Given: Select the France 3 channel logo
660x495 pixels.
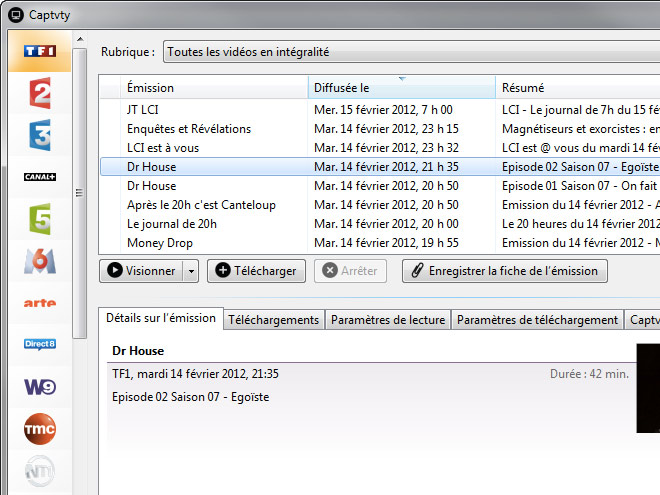Looking at the screenshot, I should [x=40, y=135].
